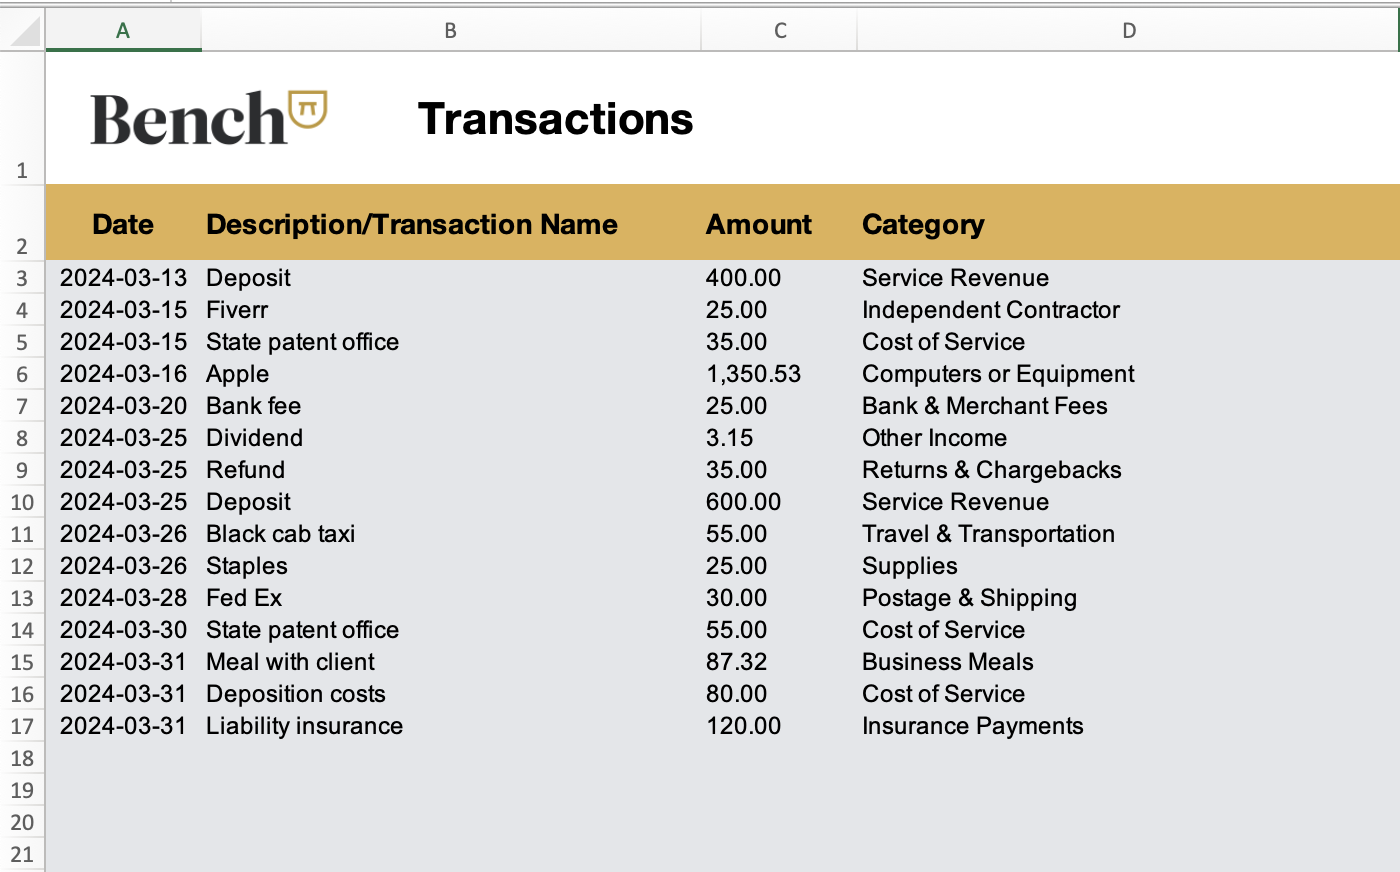
Task: Select the Fiverr description cell
Action: tap(237, 310)
